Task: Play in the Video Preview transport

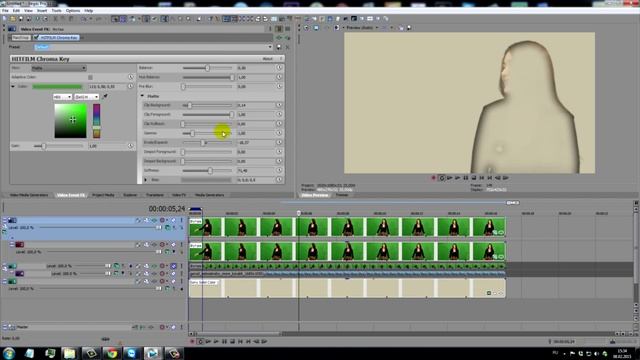Action: point(458,178)
